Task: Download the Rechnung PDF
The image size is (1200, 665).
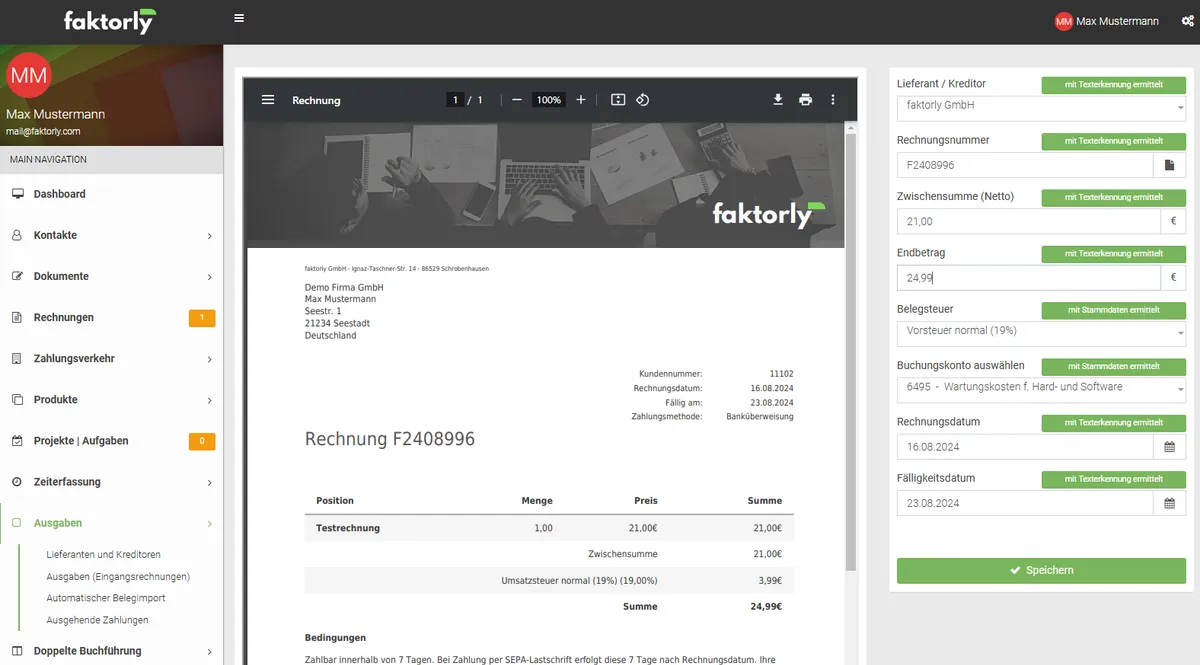Action: pyautogui.click(x=778, y=100)
